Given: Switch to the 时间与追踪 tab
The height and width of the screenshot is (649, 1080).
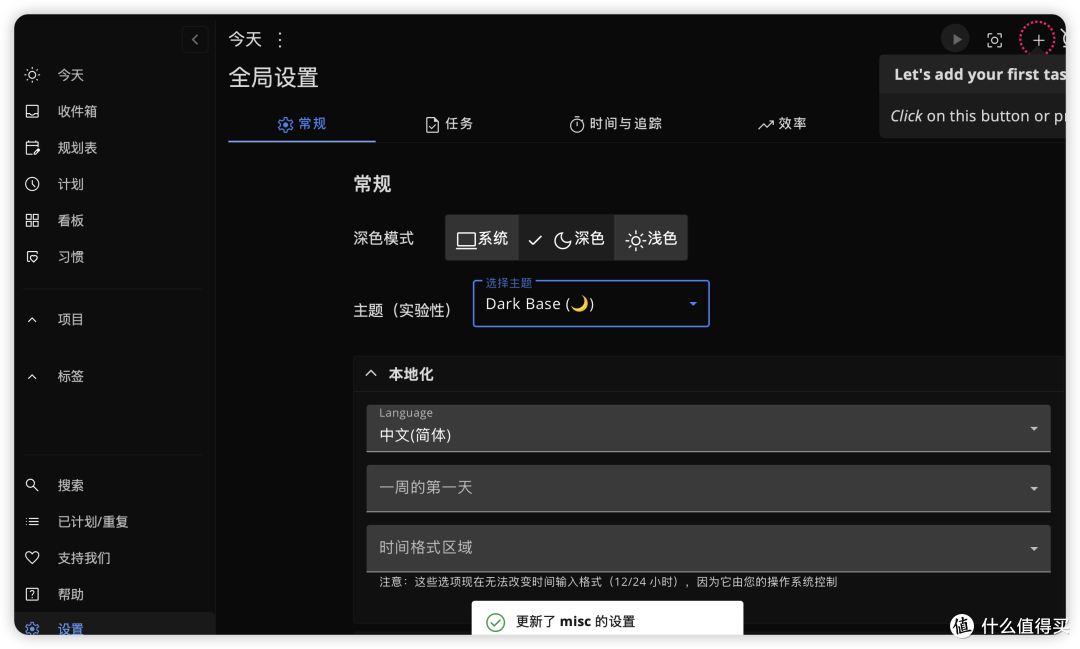Looking at the screenshot, I should click(616, 124).
